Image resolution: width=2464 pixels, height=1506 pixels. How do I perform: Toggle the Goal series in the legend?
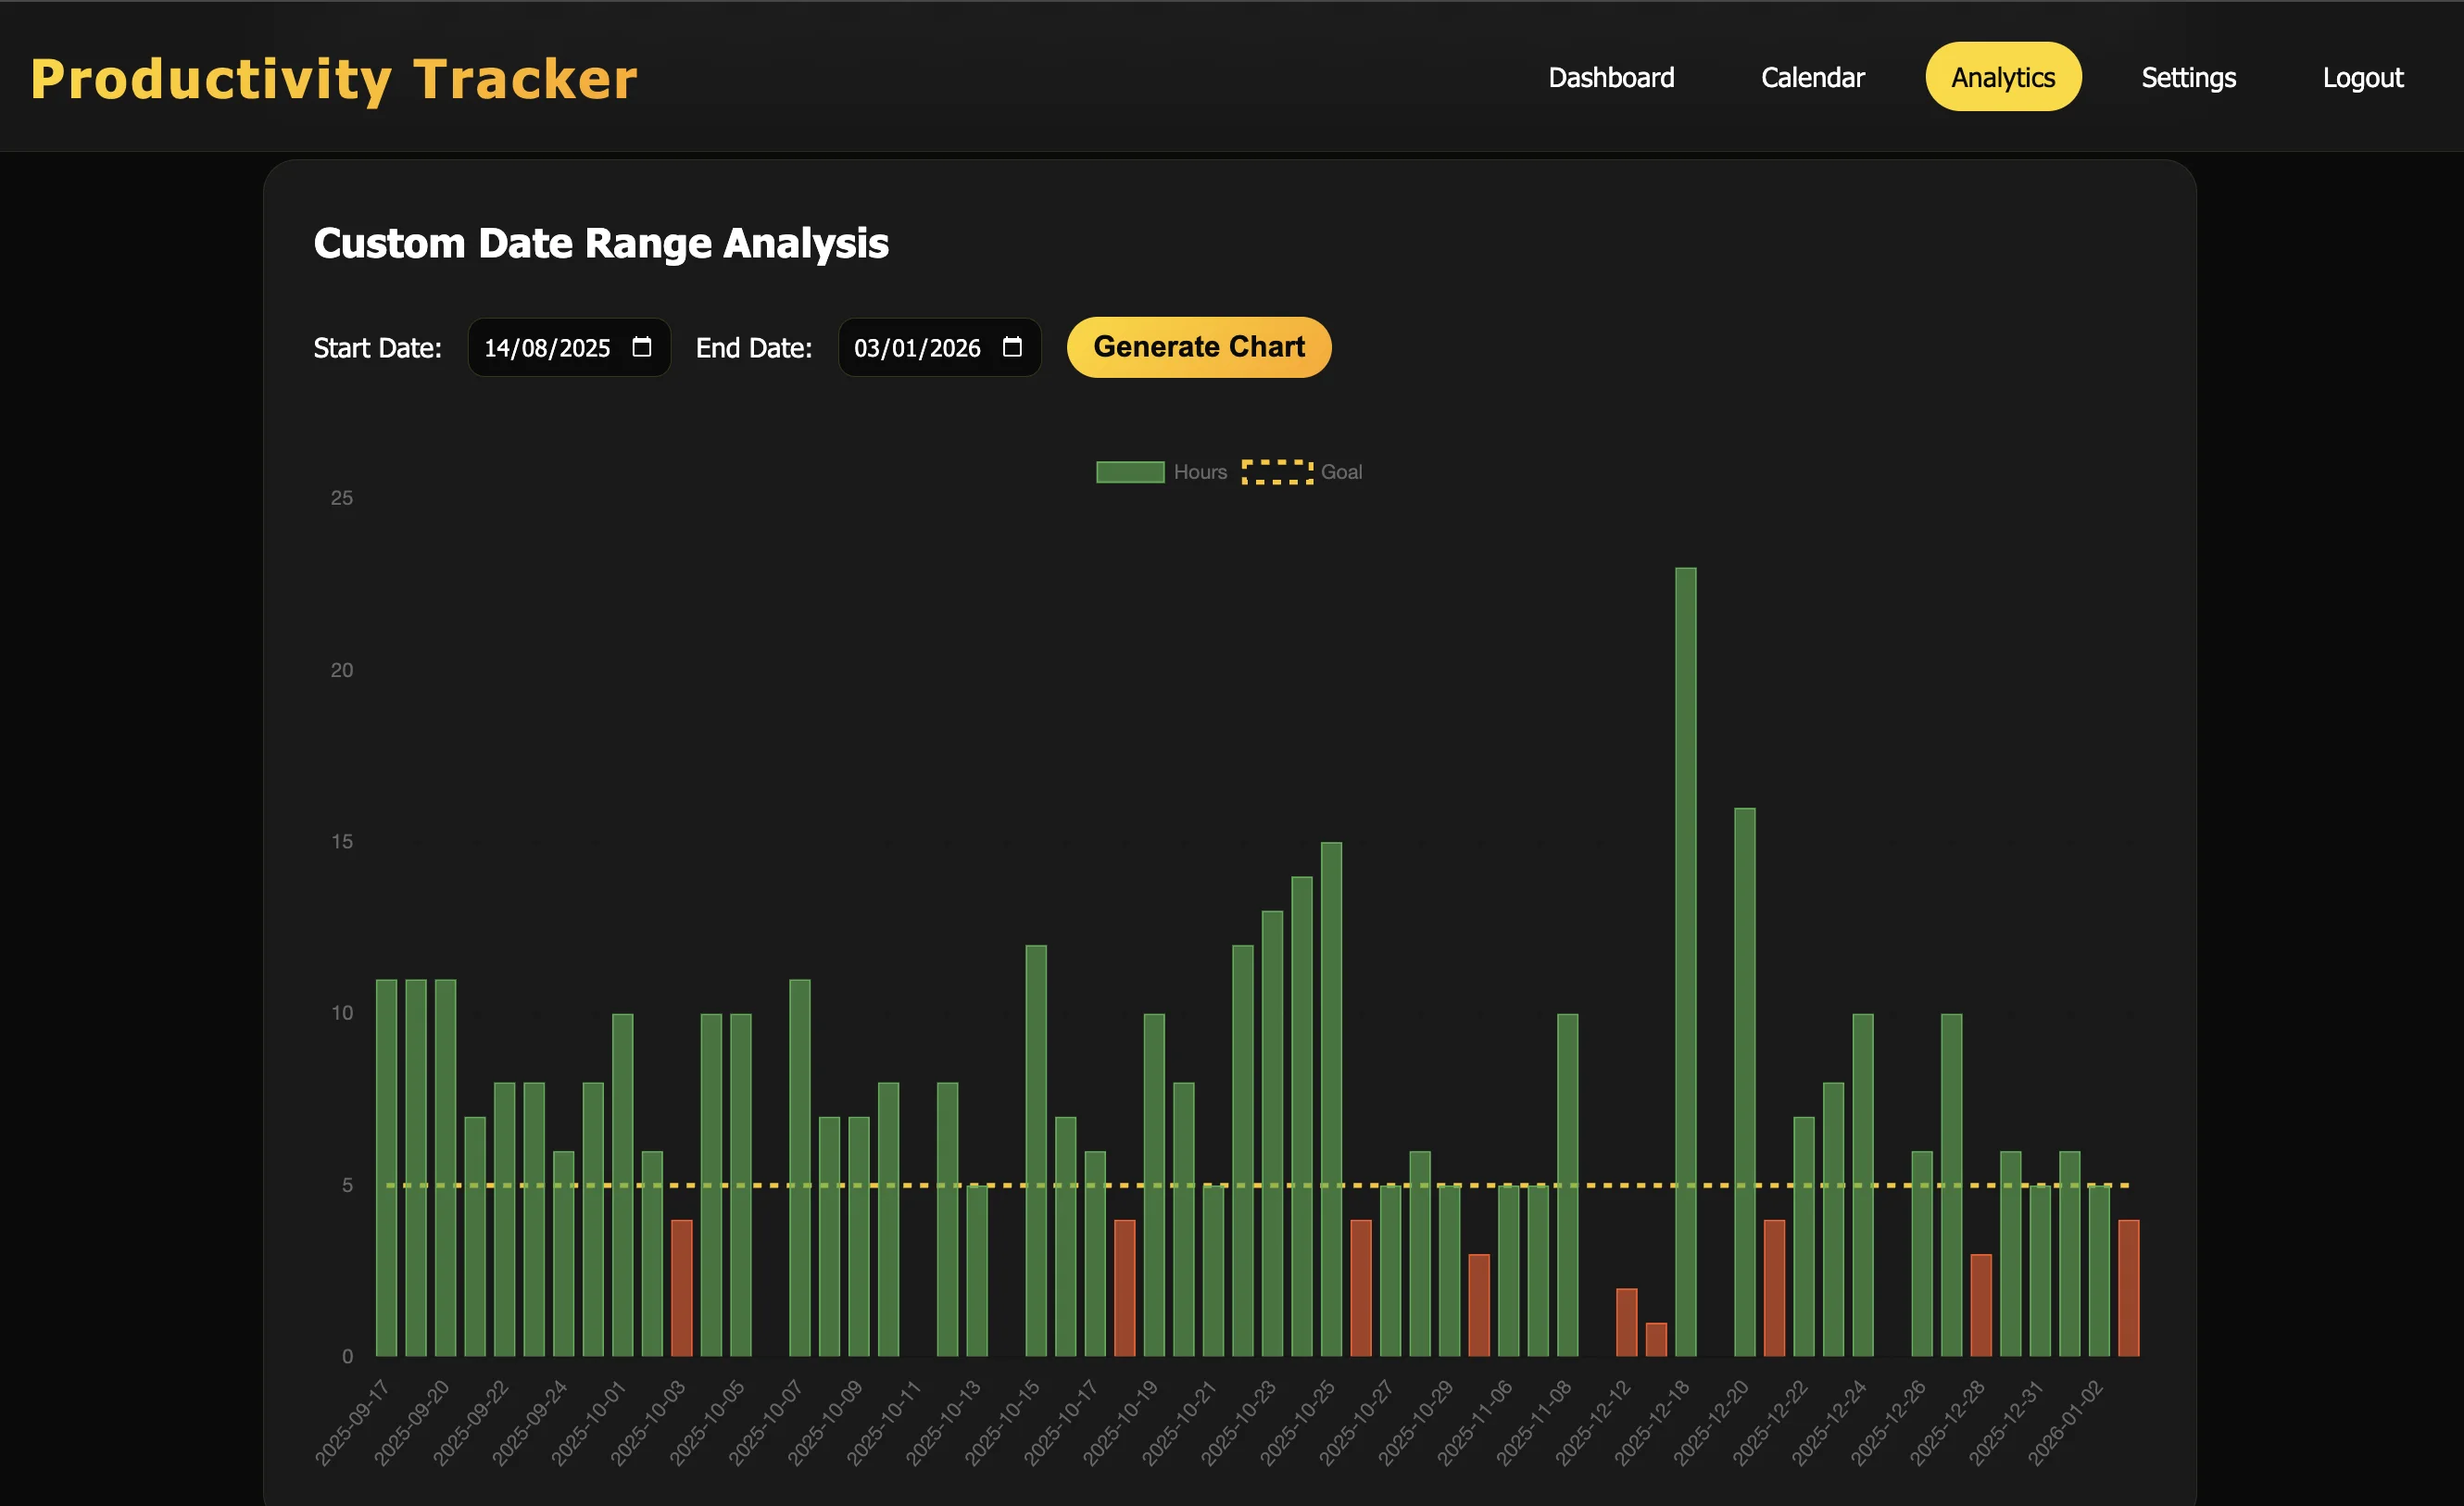(x=1341, y=471)
